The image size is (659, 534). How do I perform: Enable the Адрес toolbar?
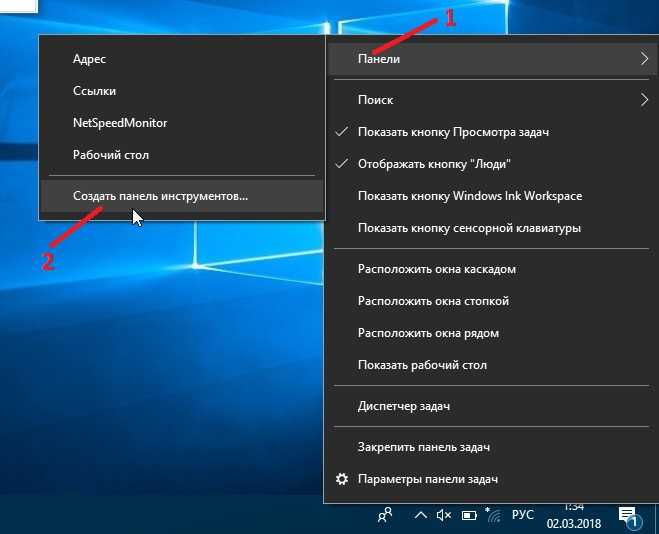point(182,59)
